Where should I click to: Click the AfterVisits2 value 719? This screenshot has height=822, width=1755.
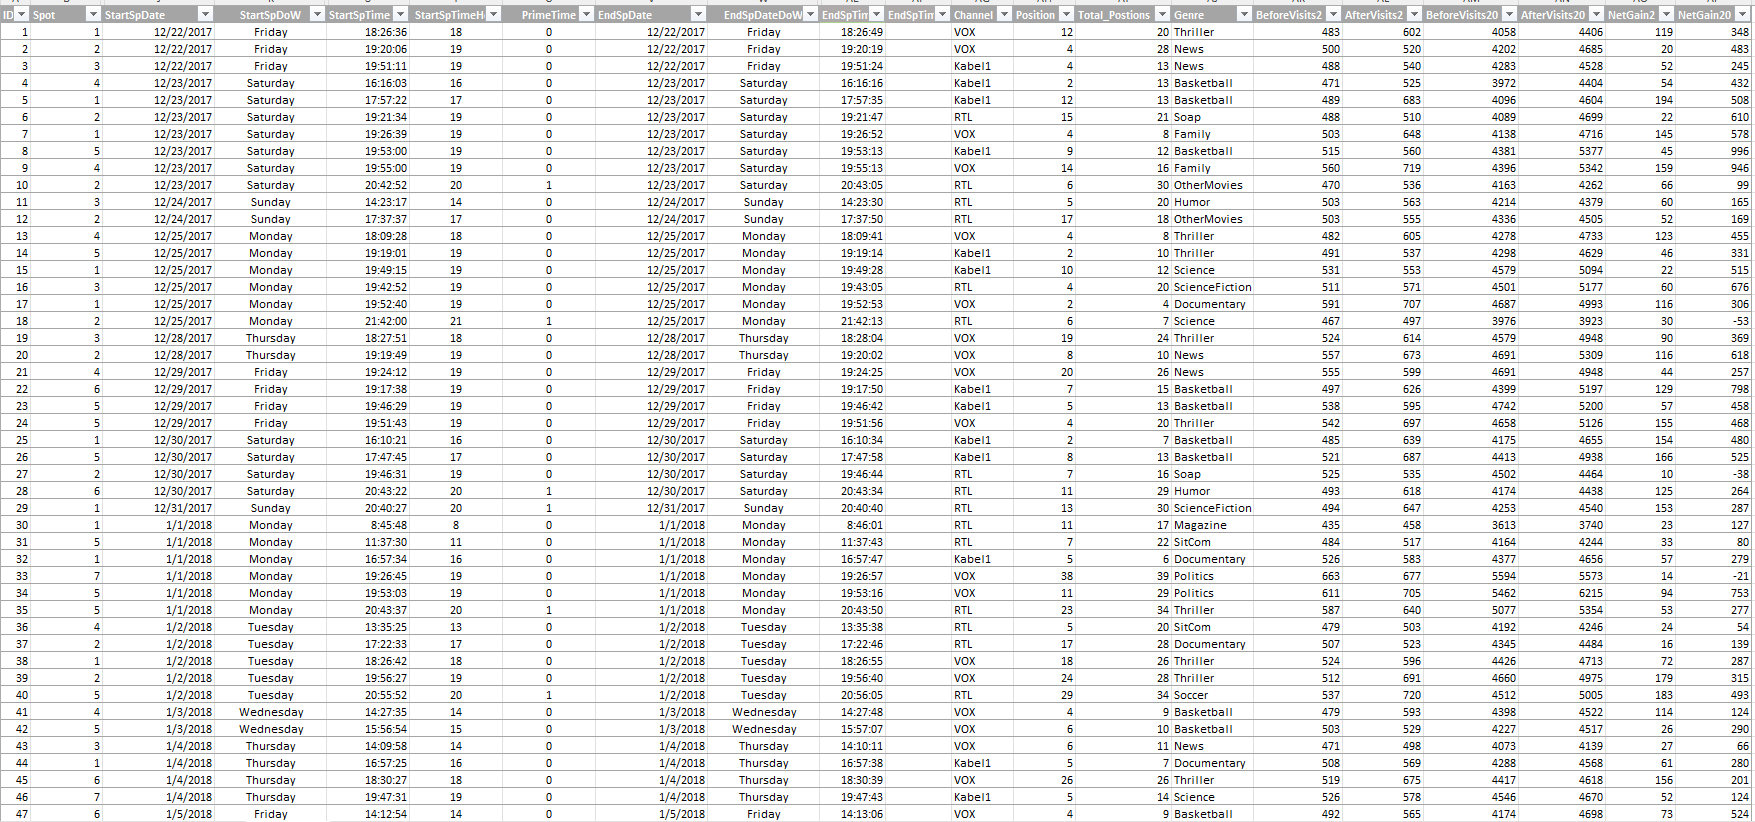tap(1382, 168)
